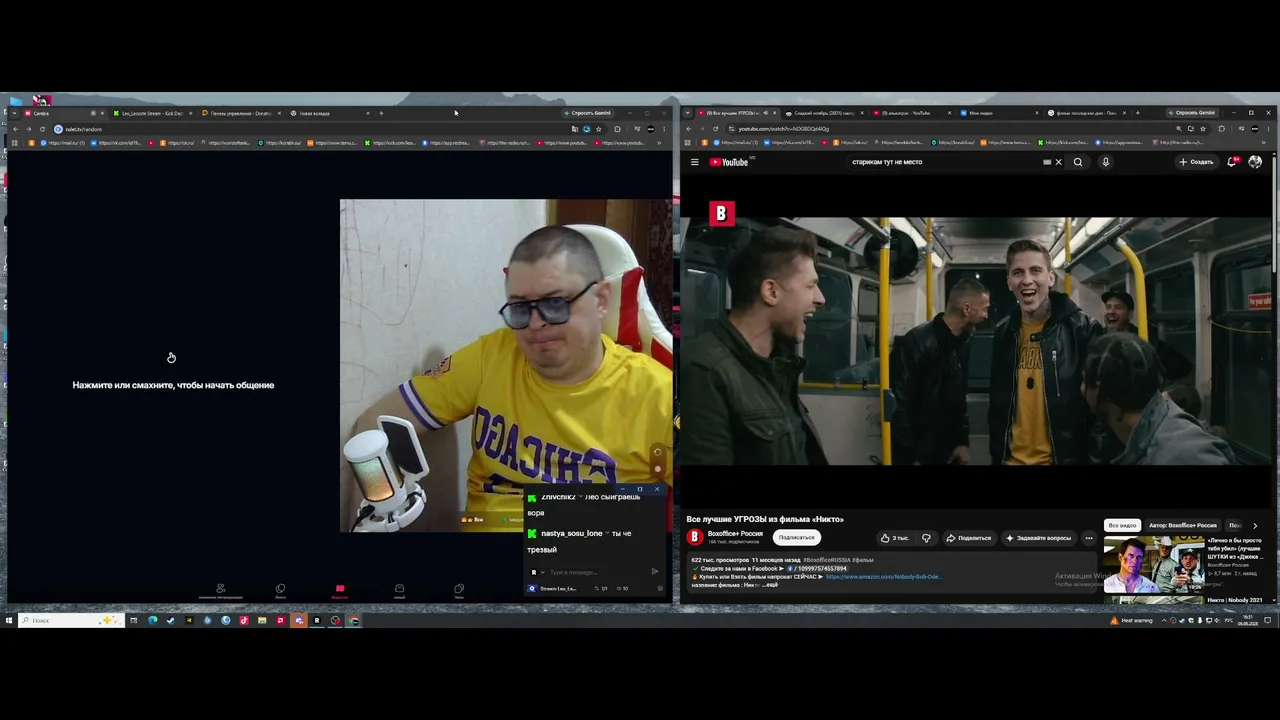Dislike the YouTube video
This screenshot has height=720, width=1280.
pyautogui.click(x=926, y=538)
